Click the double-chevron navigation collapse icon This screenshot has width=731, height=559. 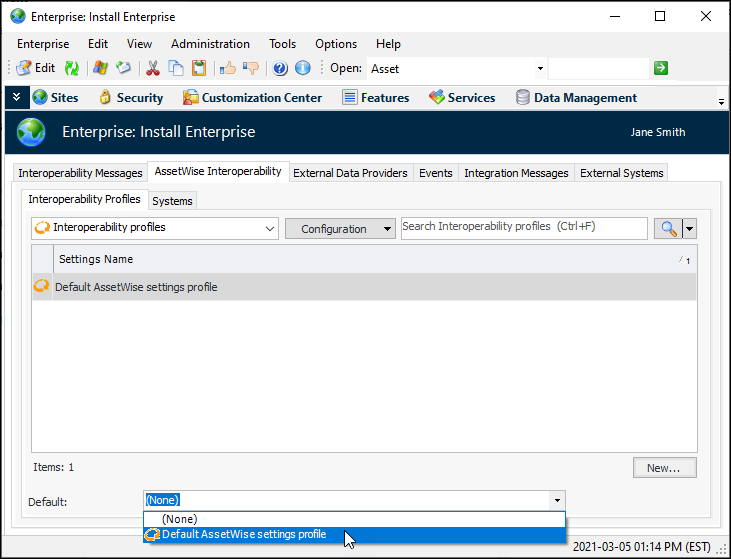pyautogui.click(x=17, y=97)
